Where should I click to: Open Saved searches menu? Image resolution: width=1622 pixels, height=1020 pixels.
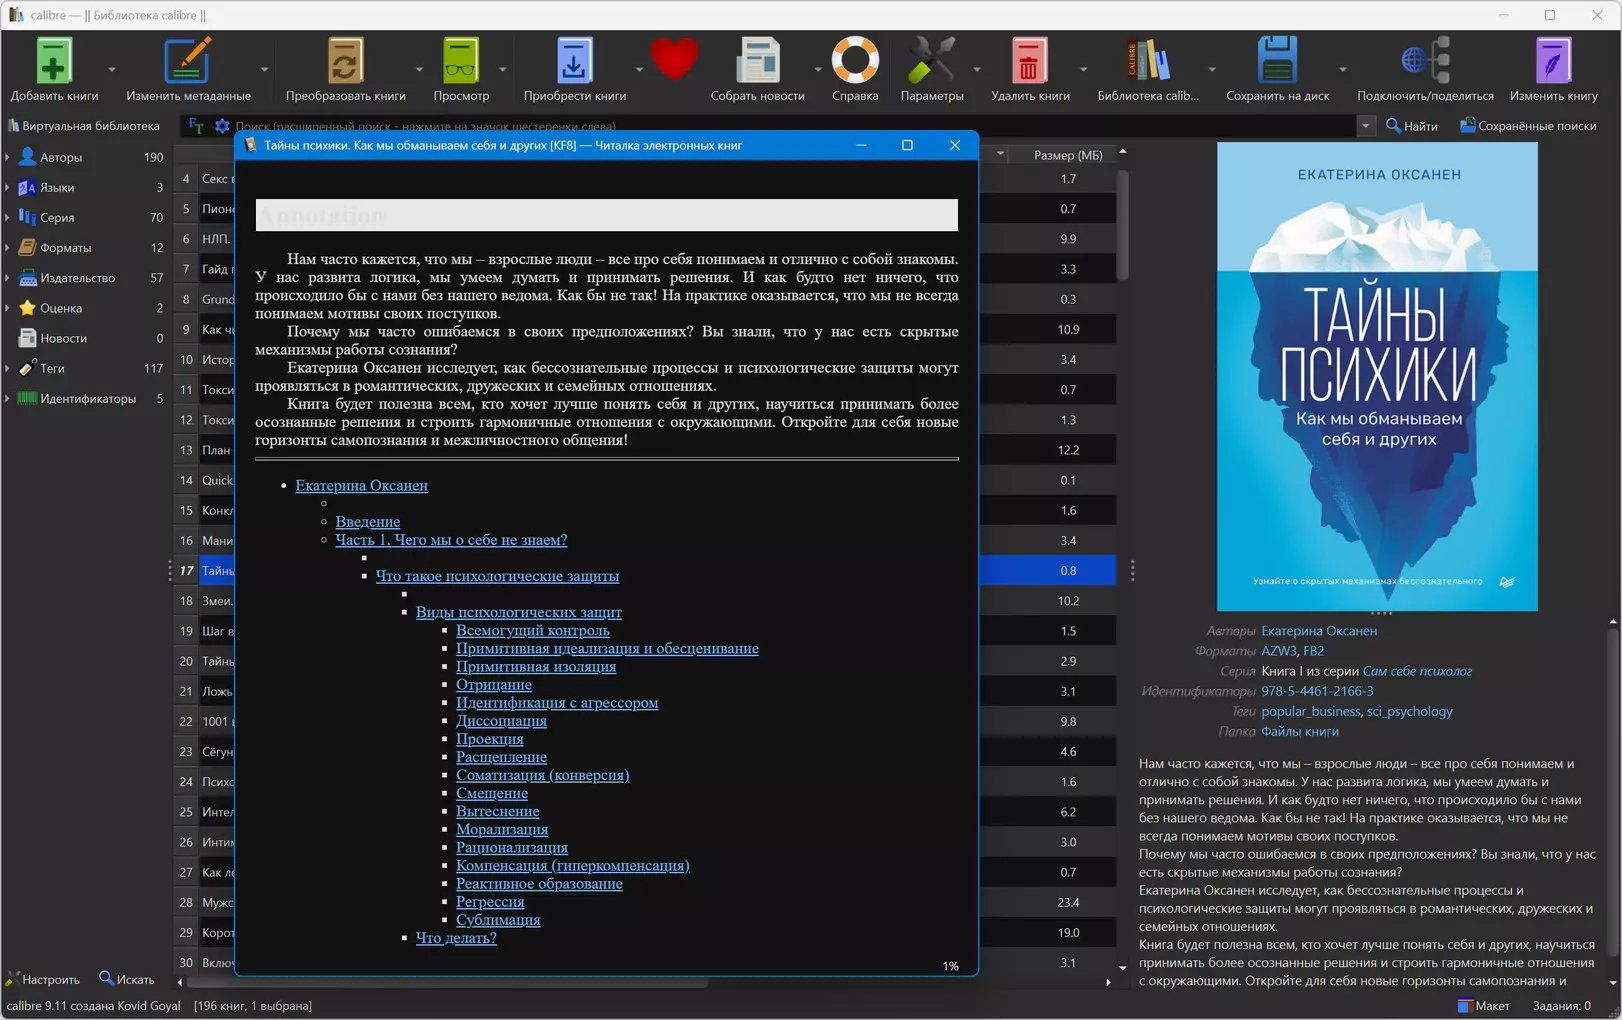point(1528,126)
